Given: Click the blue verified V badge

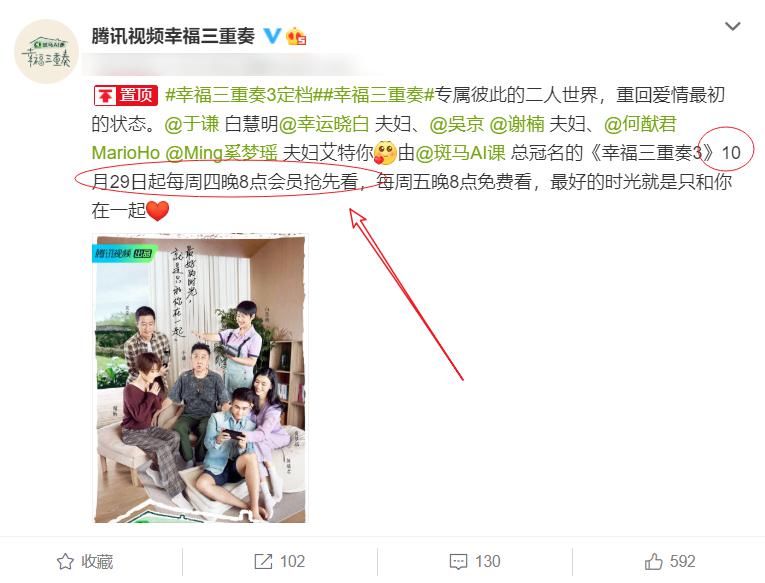Looking at the screenshot, I should pos(272,36).
